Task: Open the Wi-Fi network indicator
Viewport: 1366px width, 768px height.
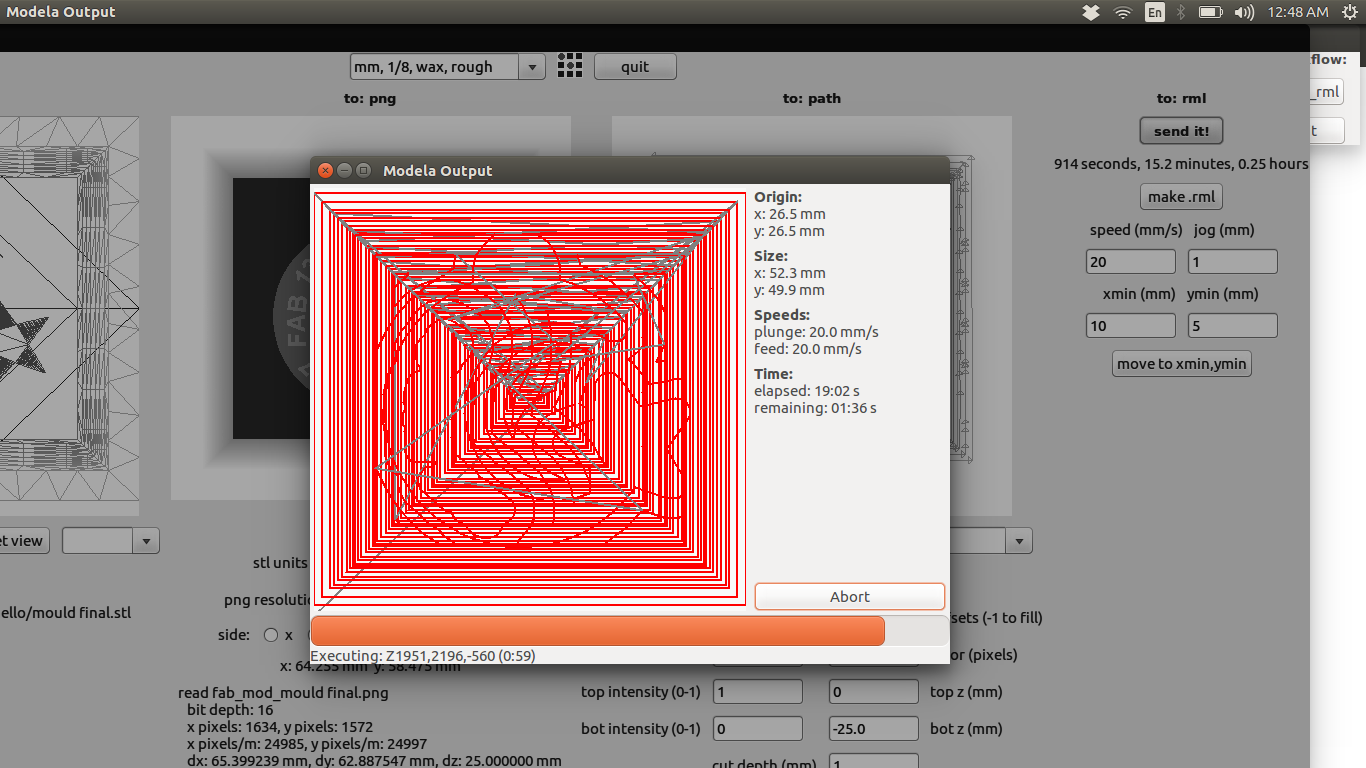Action: click(1123, 12)
